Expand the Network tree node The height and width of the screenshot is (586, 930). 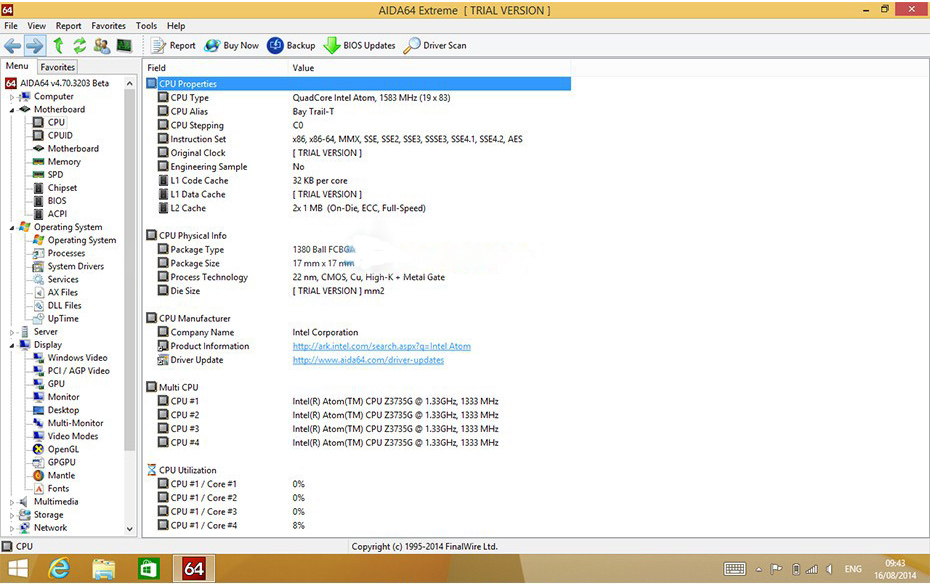(11, 528)
